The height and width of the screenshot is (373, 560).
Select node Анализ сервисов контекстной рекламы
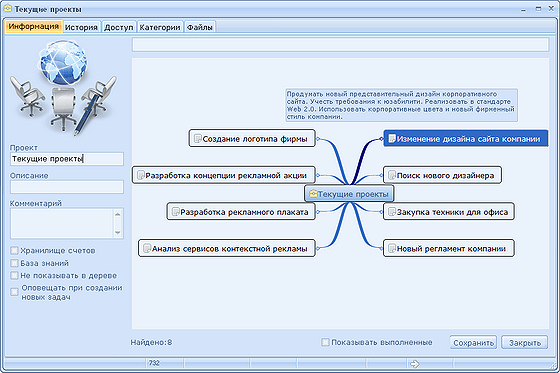coord(227,248)
